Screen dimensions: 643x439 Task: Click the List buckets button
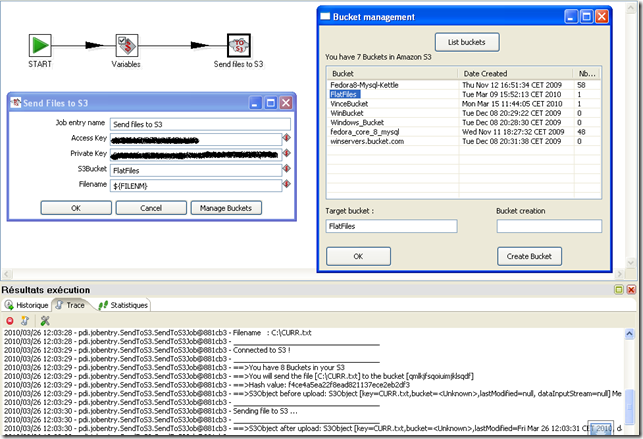coord(466,42)
